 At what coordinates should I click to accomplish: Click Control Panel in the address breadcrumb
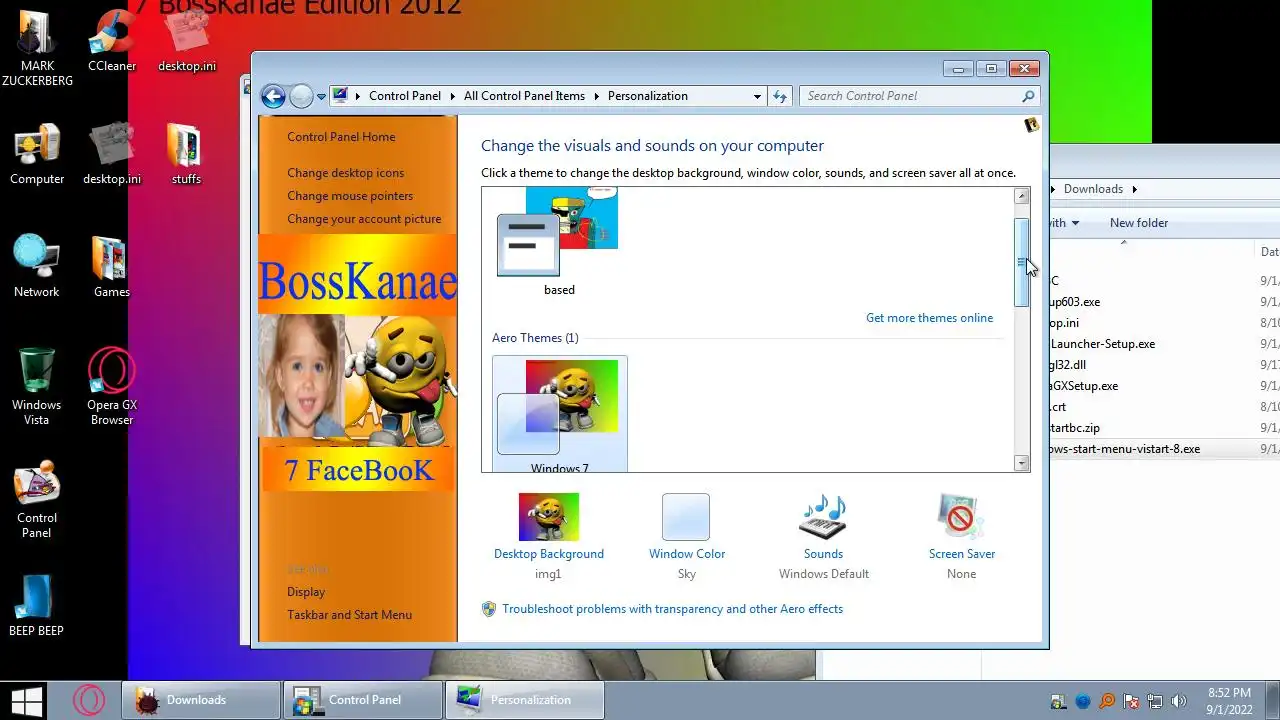click(405, 96)
